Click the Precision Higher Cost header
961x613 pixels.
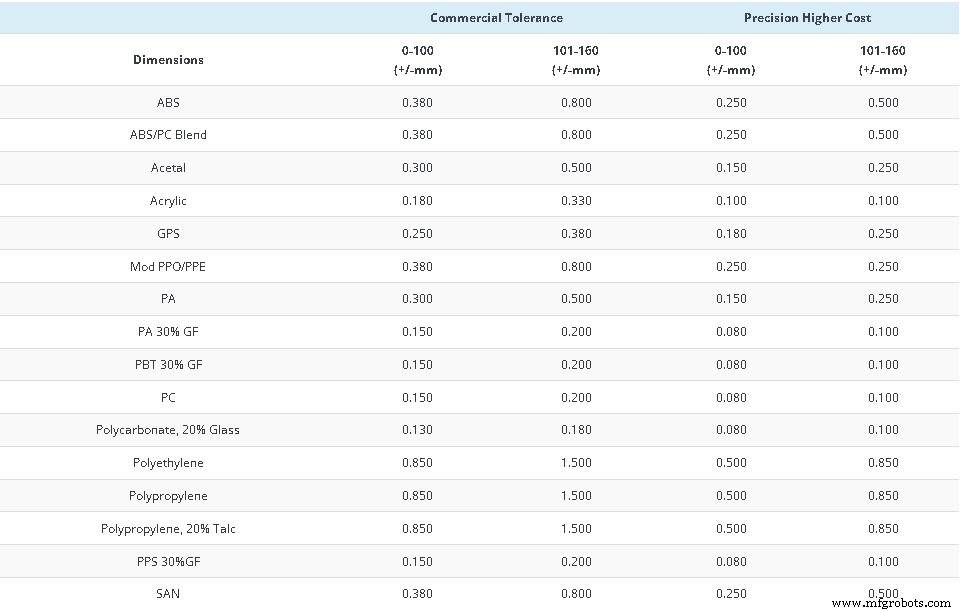pyautogui.click(x=807, y=18)
